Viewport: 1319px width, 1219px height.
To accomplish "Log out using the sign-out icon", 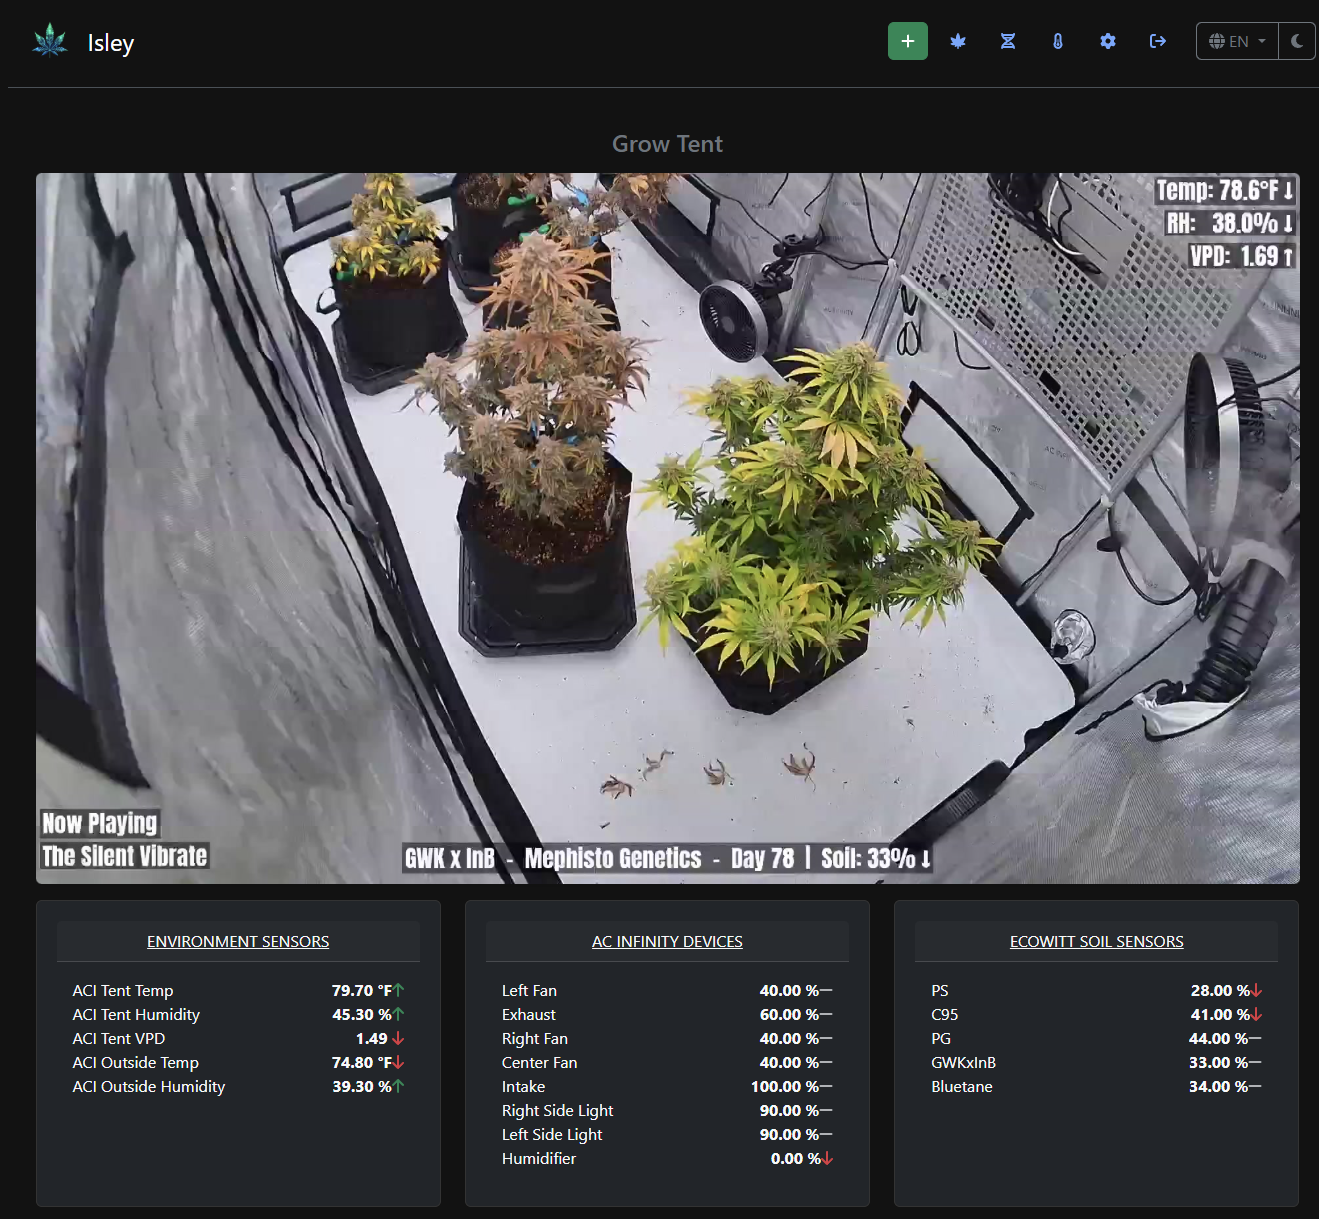I will [1157, 41].
